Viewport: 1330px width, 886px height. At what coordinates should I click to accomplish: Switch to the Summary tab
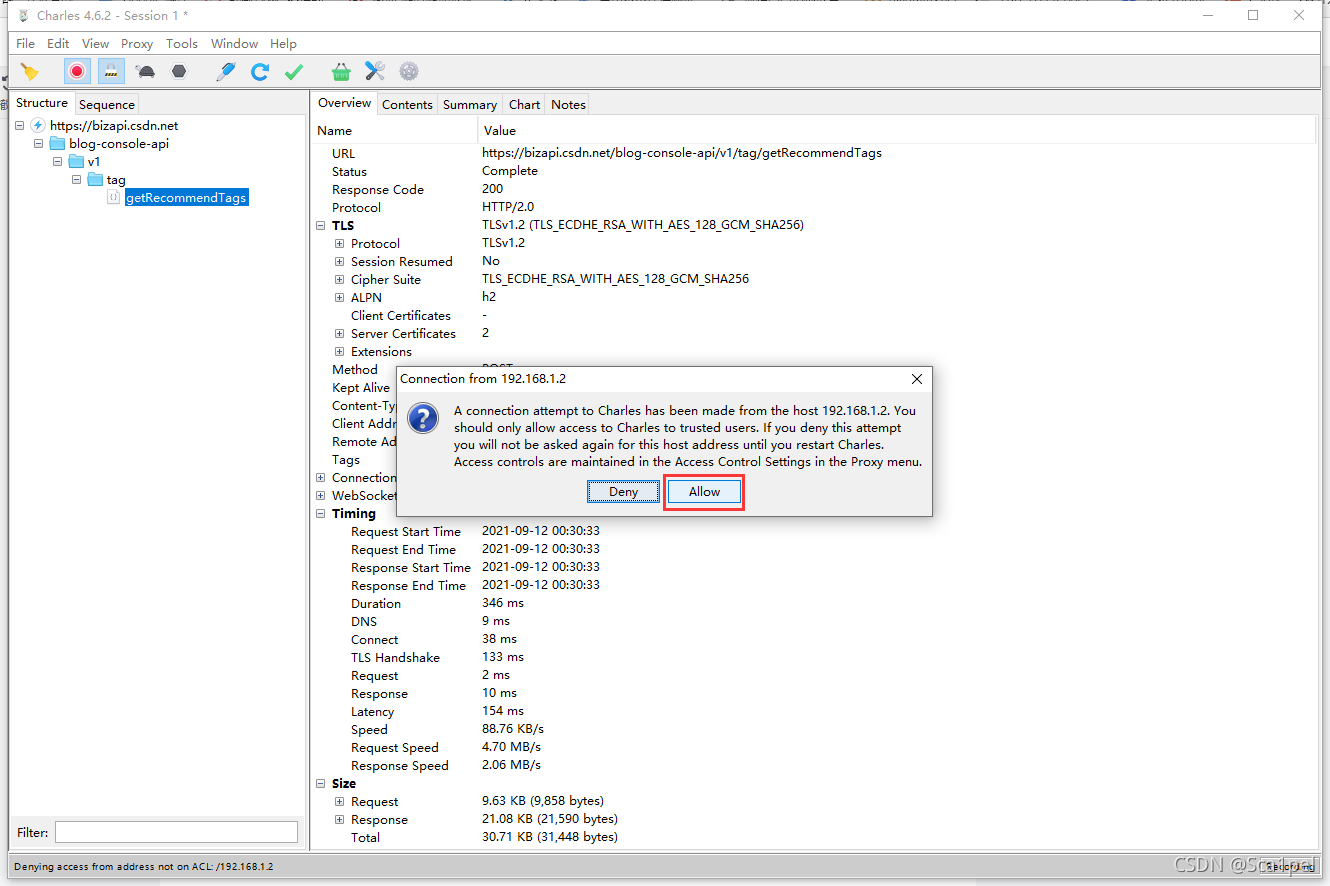coord(470,104)
